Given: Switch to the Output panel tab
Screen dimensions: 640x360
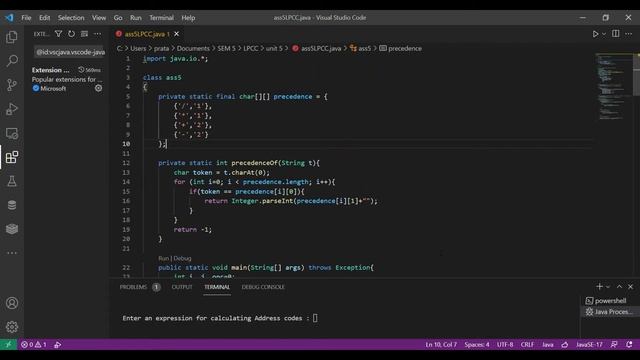Looking at the screenshot, I should 182,287.
